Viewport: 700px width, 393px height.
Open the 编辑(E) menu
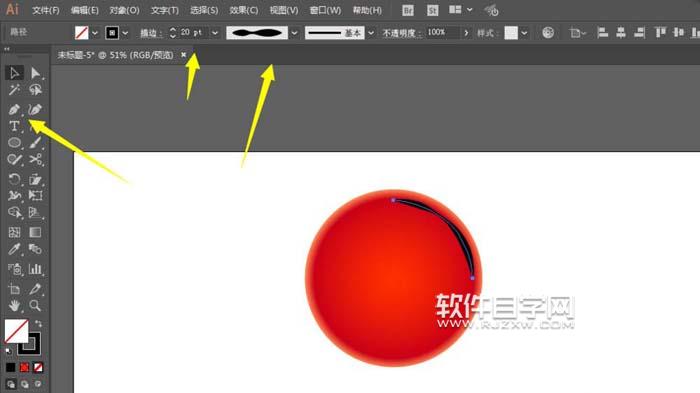point(84,10)
